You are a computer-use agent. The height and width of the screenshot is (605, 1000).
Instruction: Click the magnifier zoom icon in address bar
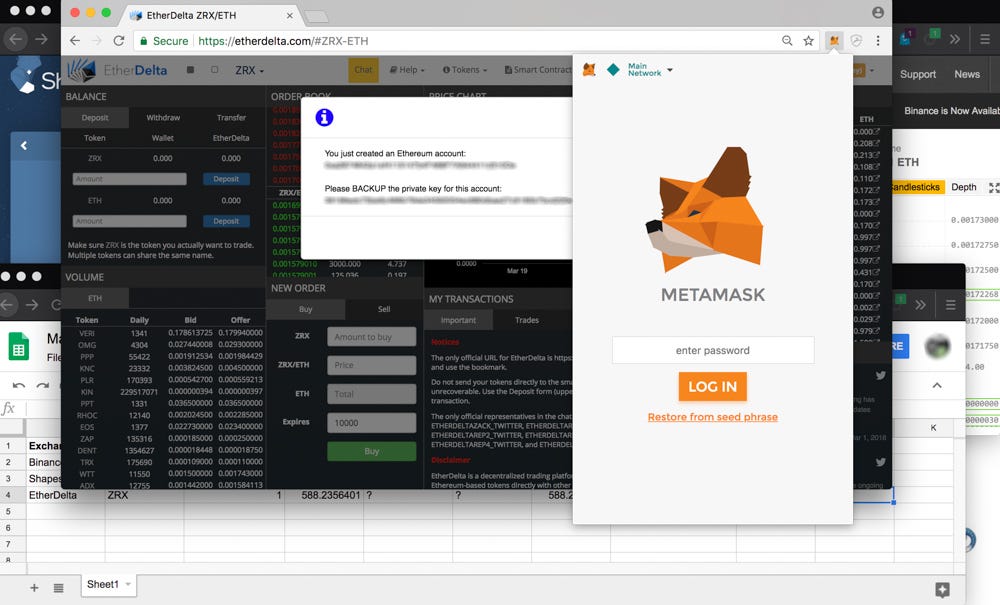pos(787,41)
